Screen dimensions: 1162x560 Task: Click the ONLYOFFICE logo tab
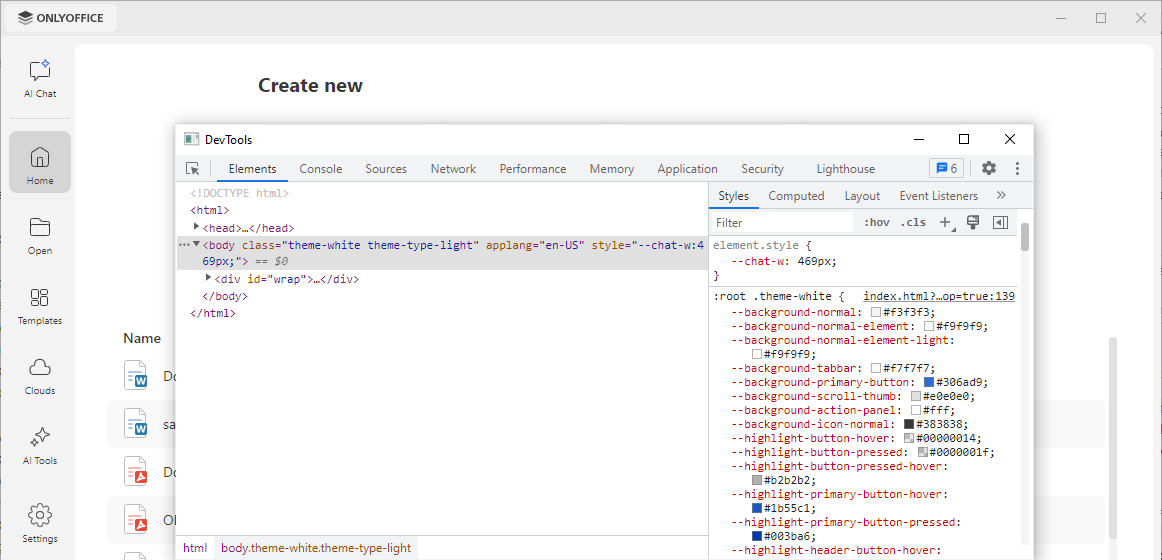(61, 19)
